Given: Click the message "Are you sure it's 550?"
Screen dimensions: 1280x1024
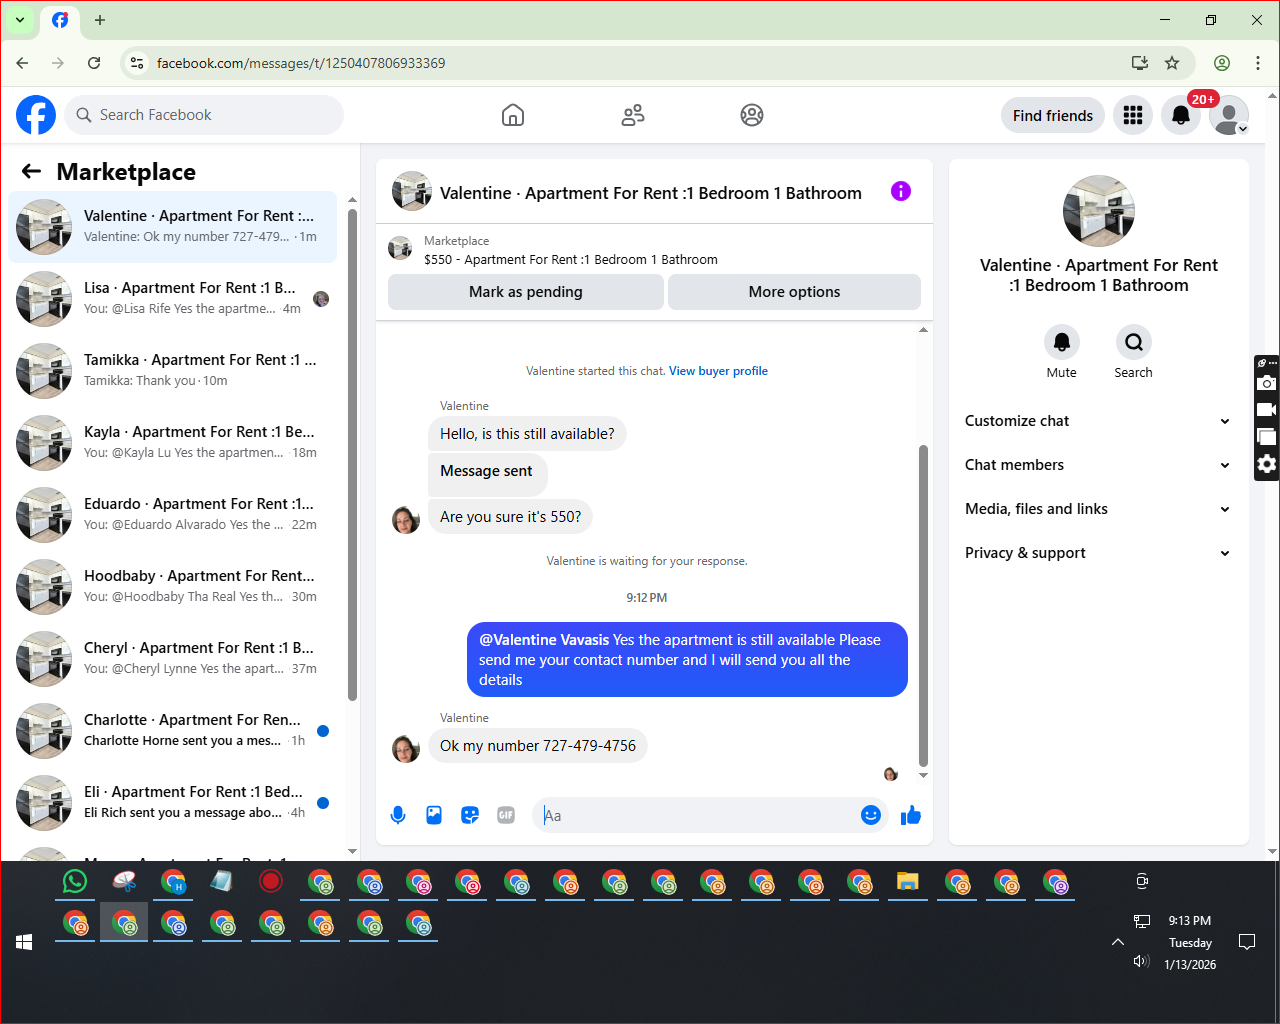Looking at the screenshot, I should (x=510, y=517).
